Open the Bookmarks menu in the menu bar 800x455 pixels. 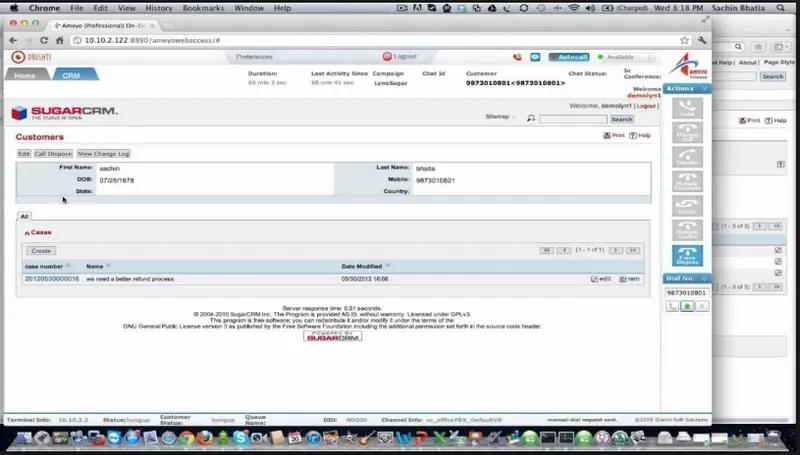[203, 8]
